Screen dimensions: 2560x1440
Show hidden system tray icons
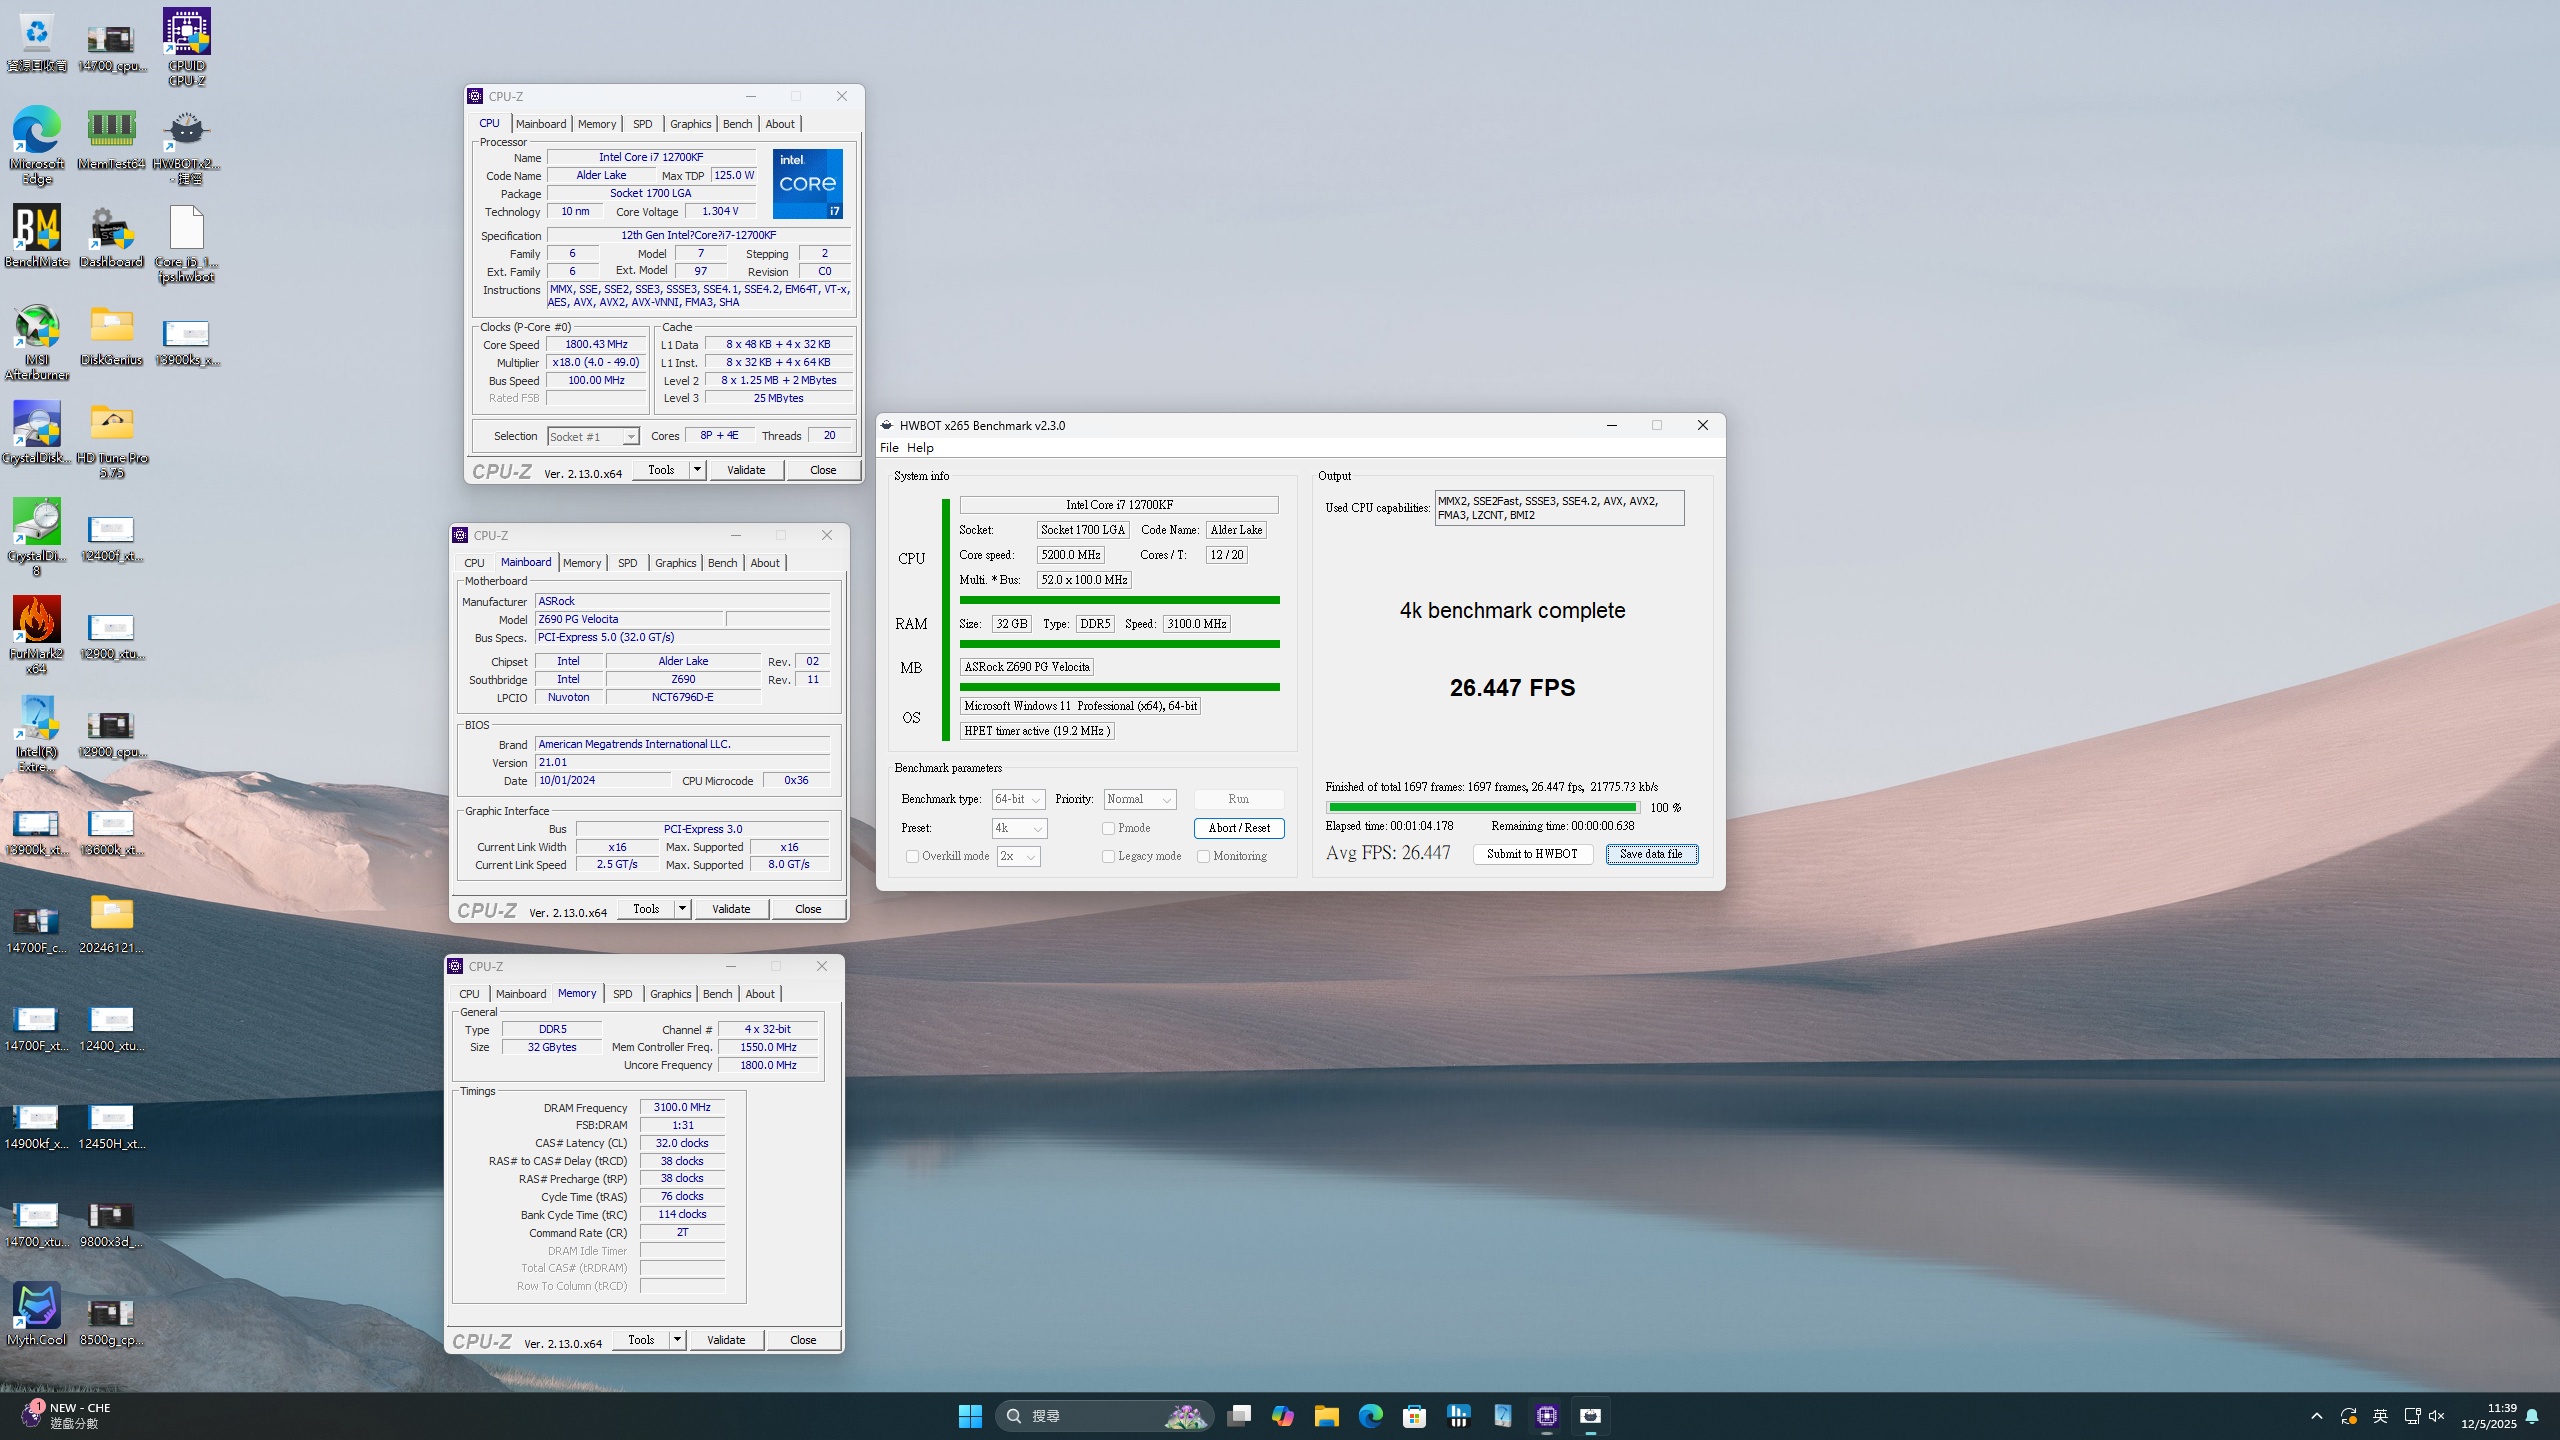tap(2317, 1416)
